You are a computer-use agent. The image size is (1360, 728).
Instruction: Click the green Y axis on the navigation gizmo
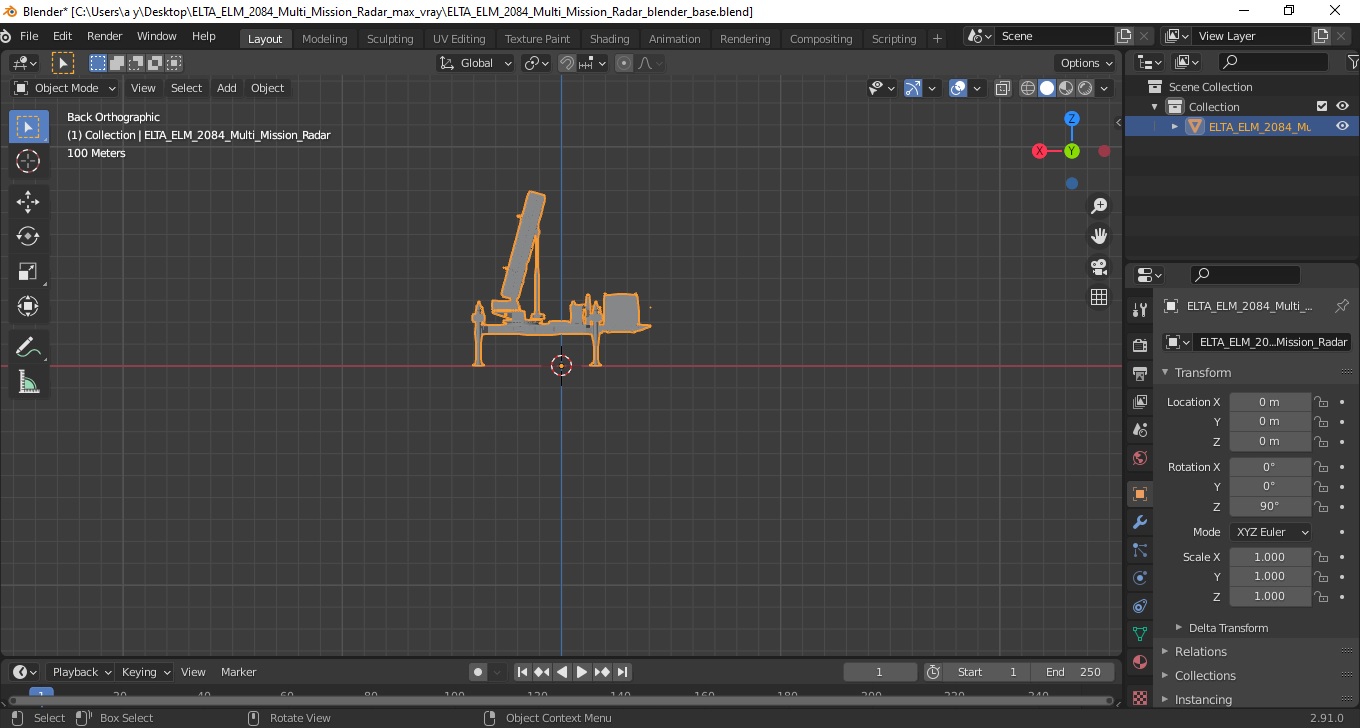(1072, 151)
